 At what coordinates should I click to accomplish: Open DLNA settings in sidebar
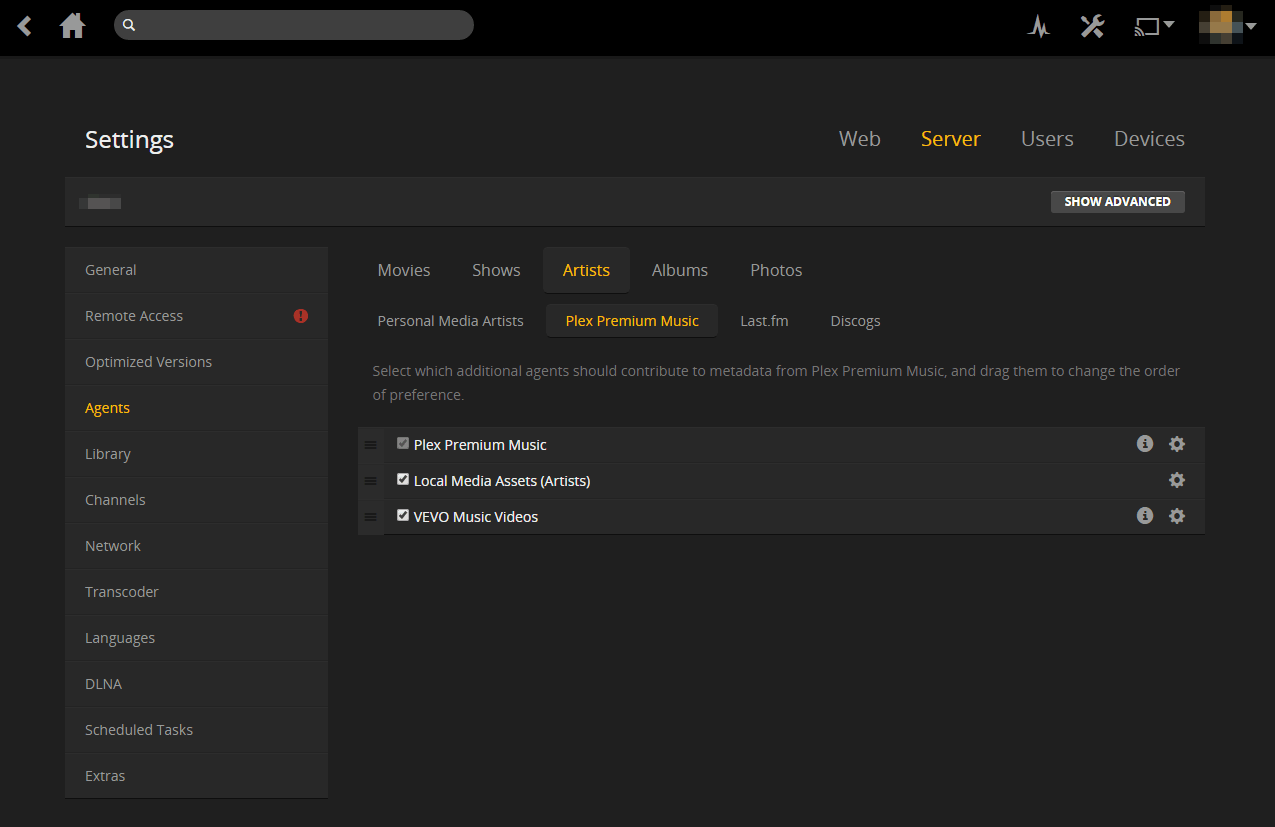coord(196,684)
